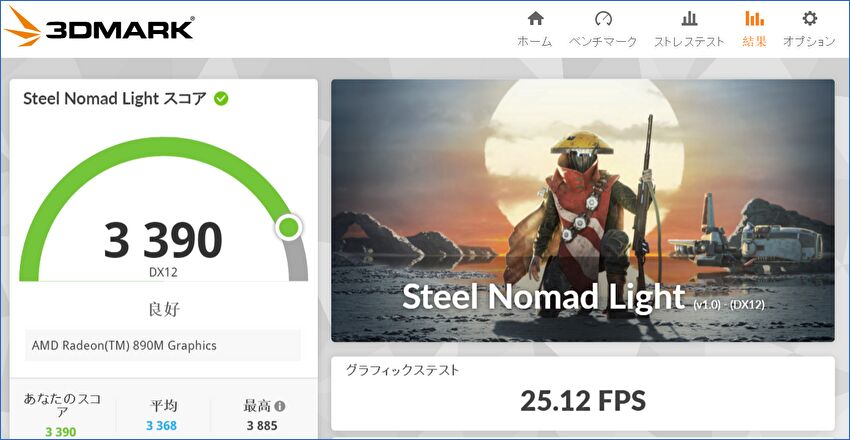Go to the ホーム home icon
Image resolution: width=850 pixels, height=440 pixels.
(535, 18)
